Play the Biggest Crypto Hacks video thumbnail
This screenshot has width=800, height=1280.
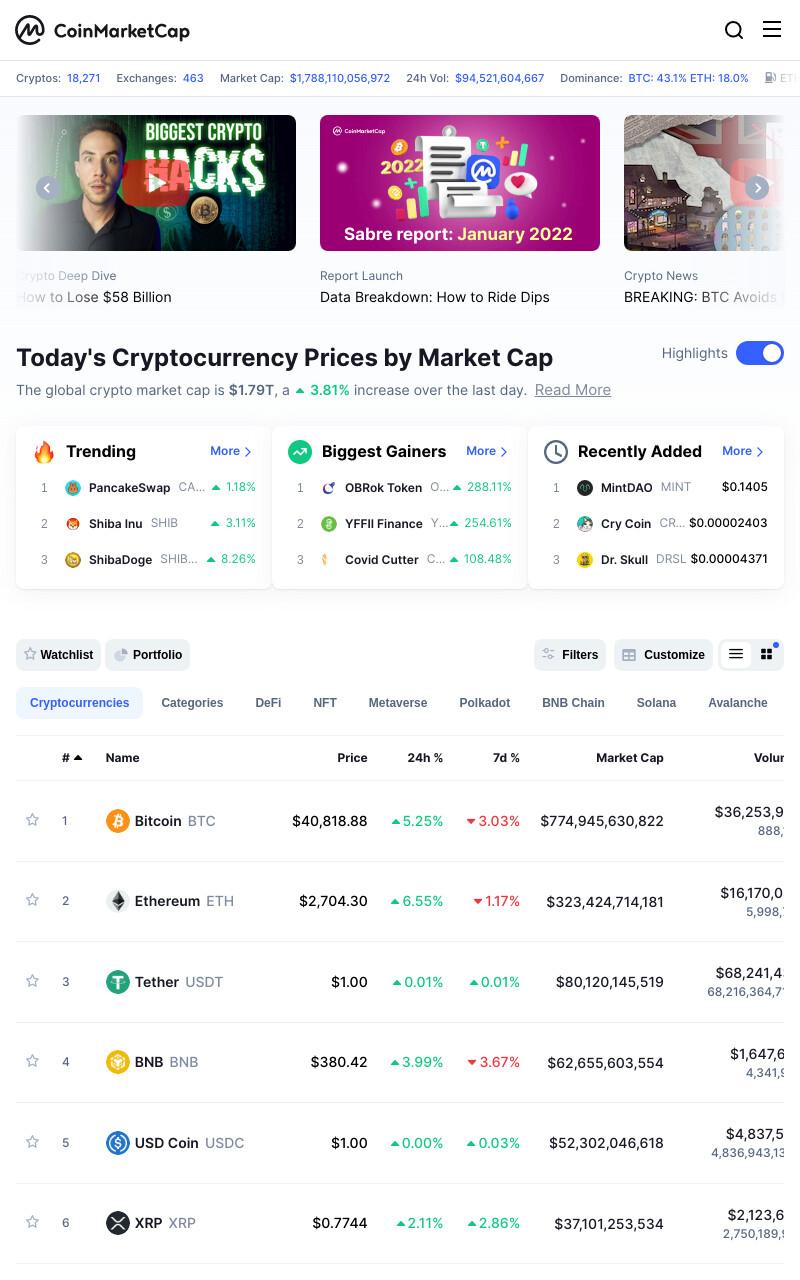point(156,183)
